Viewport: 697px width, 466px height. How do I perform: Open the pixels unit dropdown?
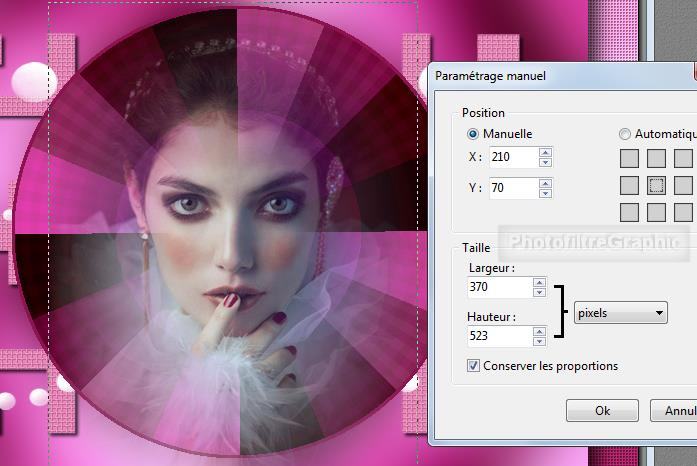click(620, 313)
